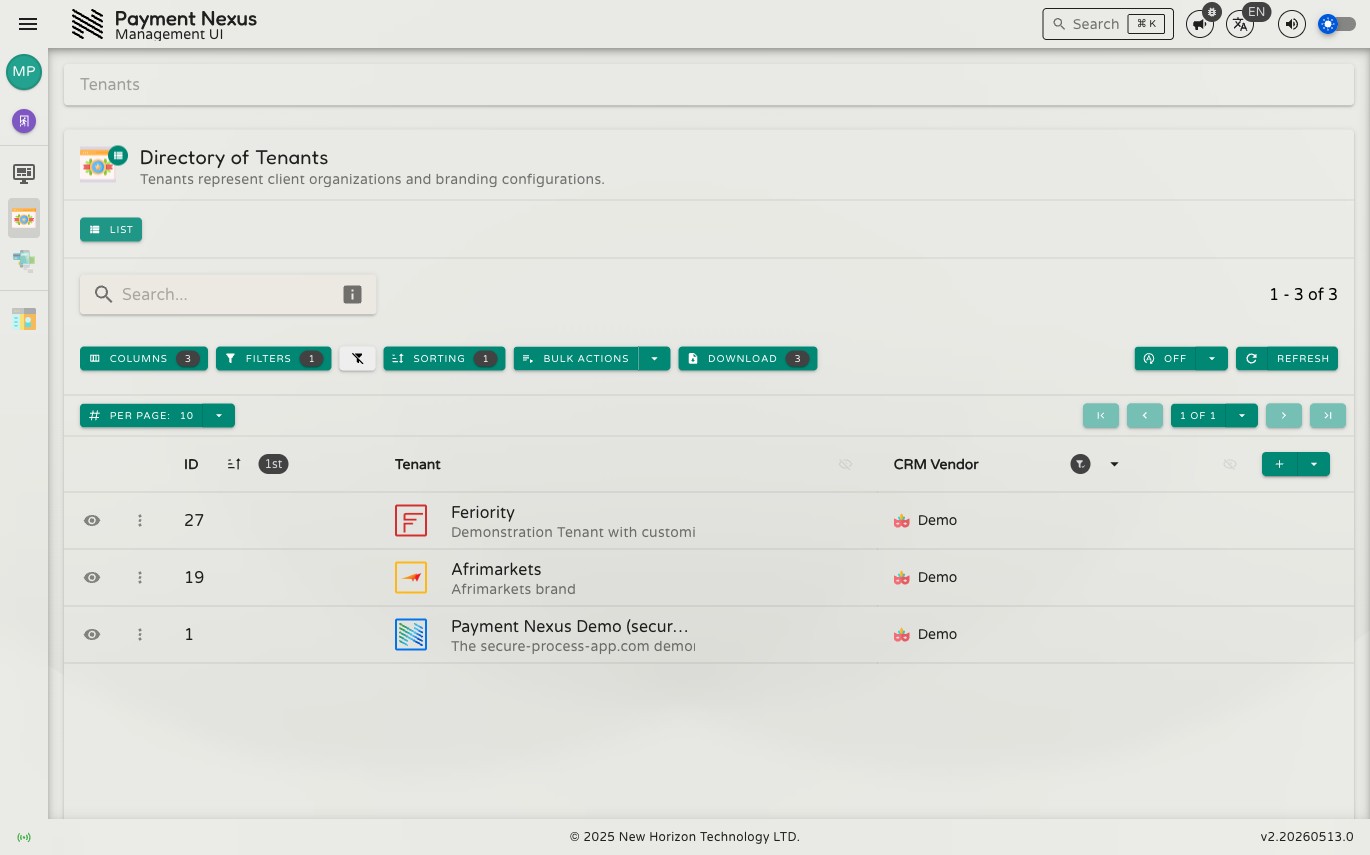Open the global Search box
This screenshot has width=1370, height=855.
pos(1108,24)
